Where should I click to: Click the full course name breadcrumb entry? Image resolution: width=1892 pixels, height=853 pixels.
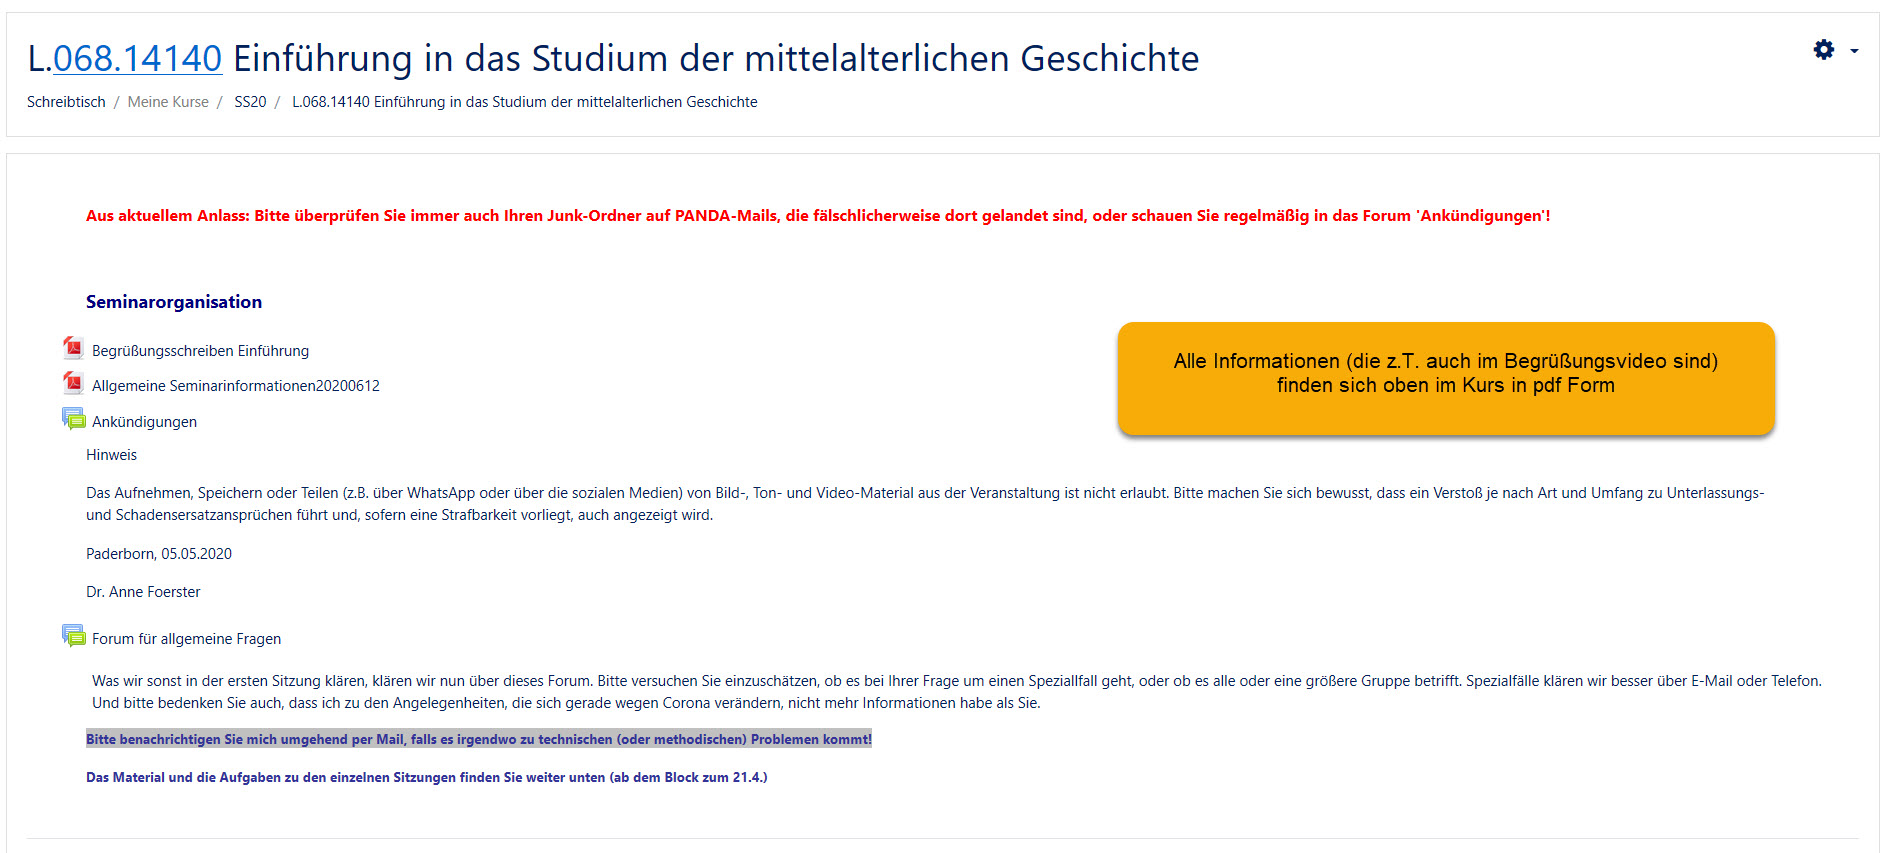coord(524,102)
